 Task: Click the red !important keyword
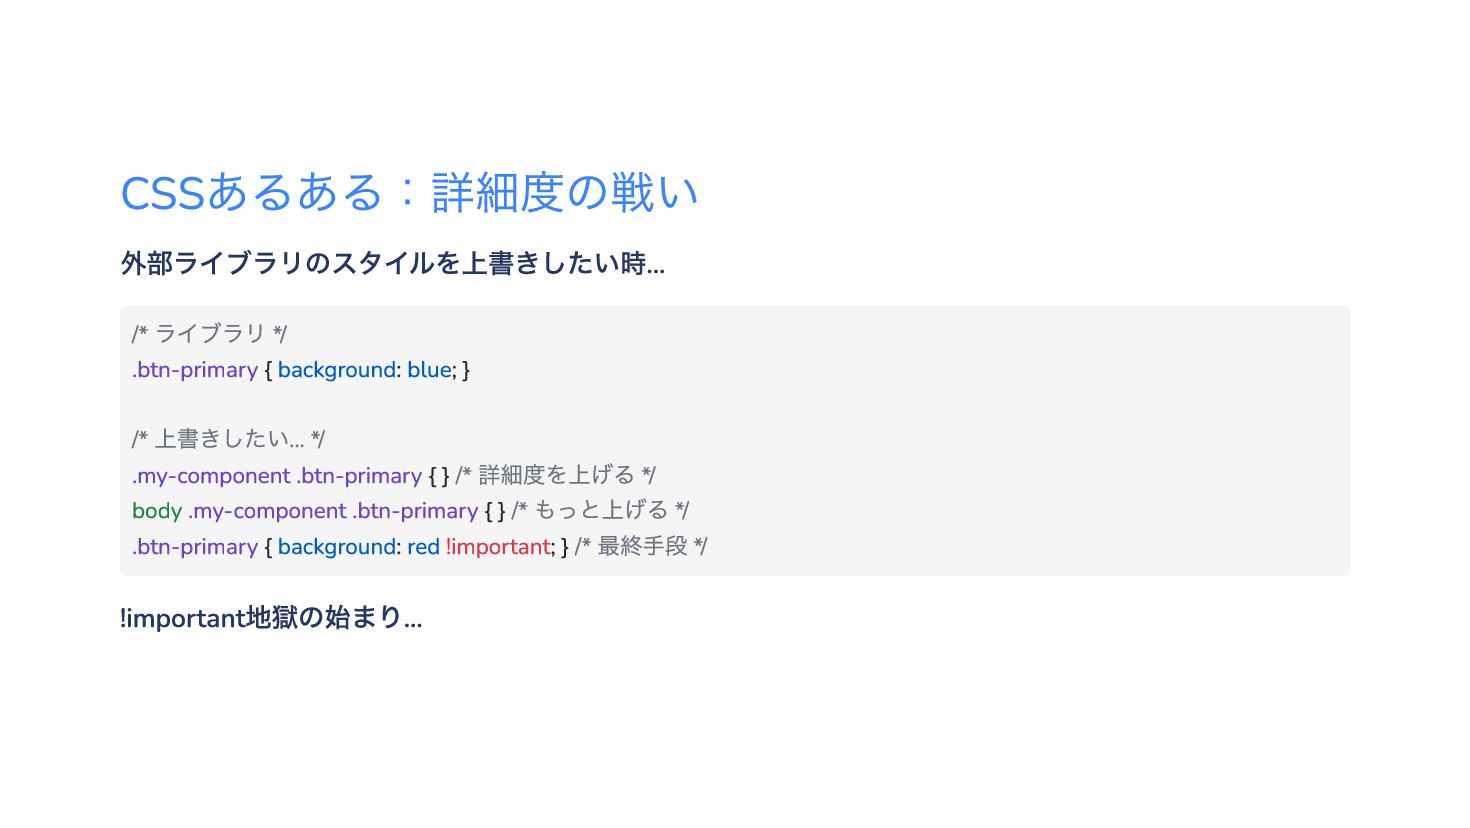click(498, 547)
